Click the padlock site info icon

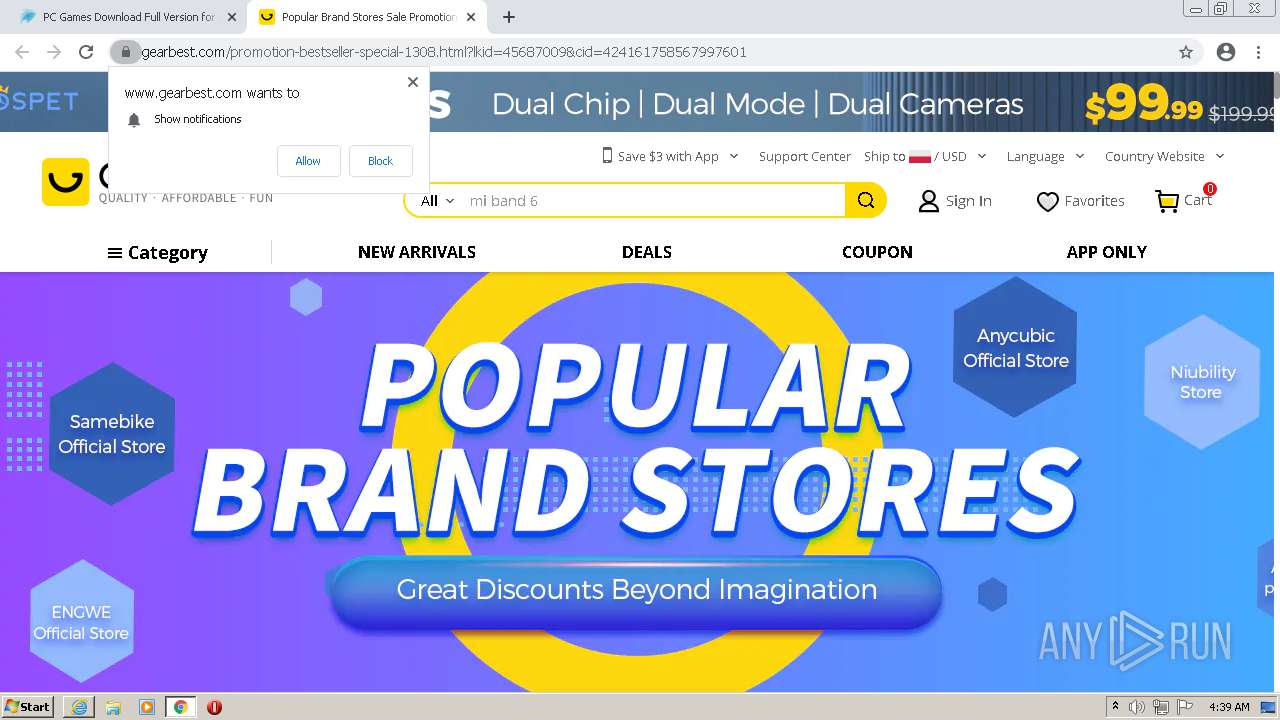coord(125,52)
